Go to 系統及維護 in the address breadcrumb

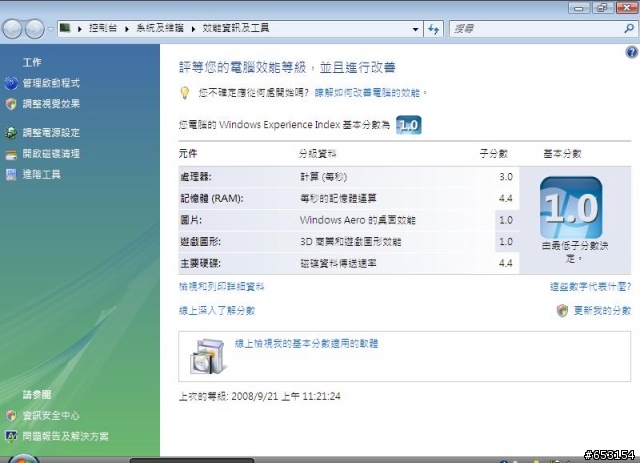point(160,28)
